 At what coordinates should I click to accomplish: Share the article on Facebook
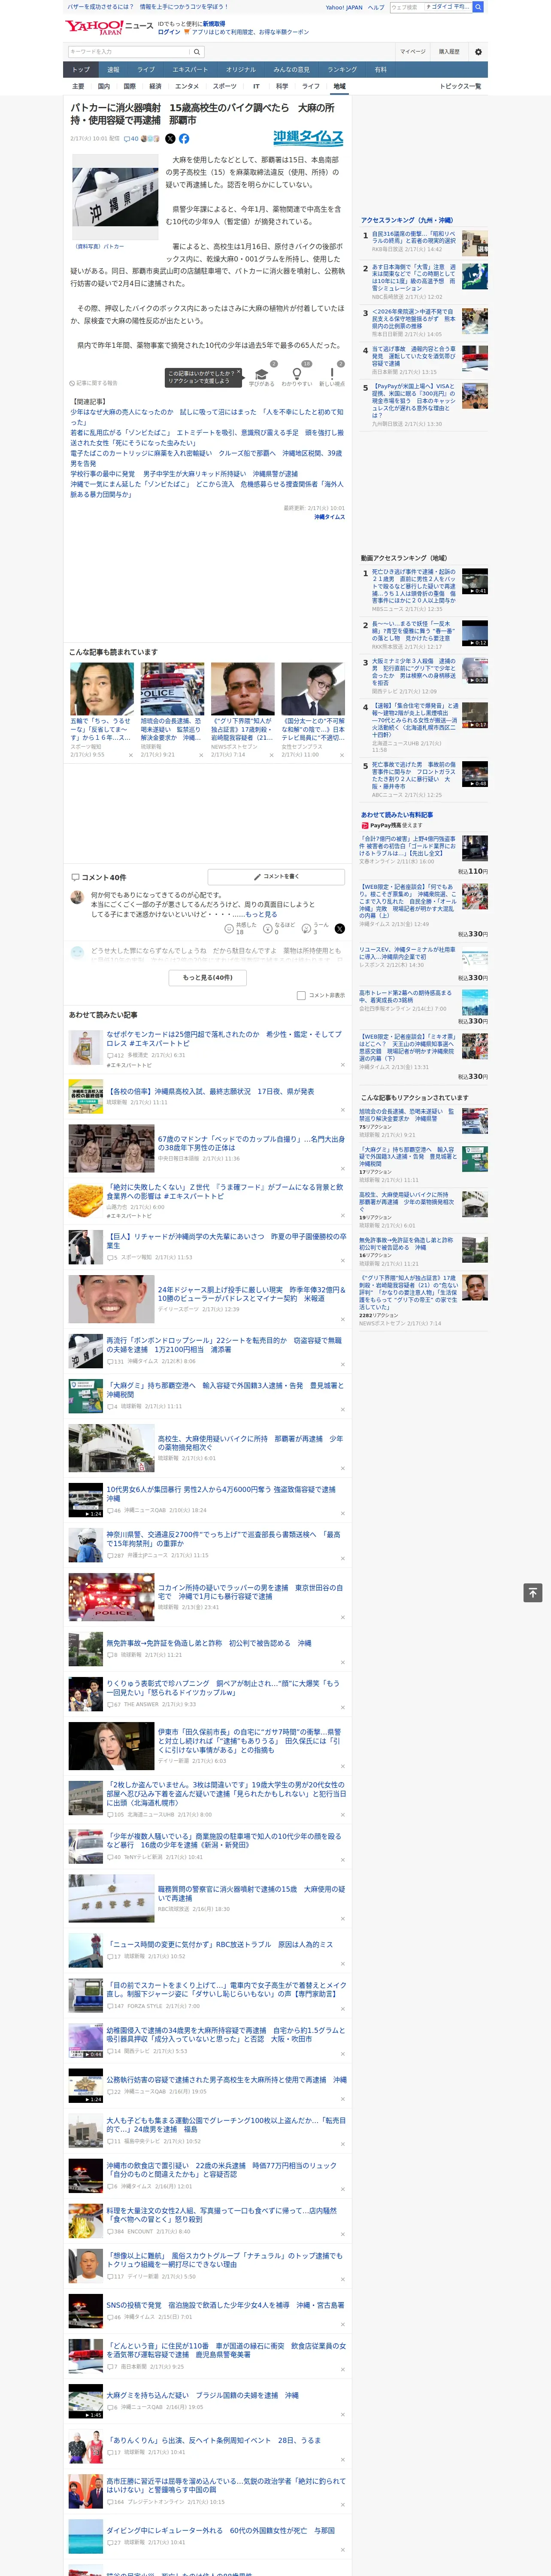click(184, 139)
